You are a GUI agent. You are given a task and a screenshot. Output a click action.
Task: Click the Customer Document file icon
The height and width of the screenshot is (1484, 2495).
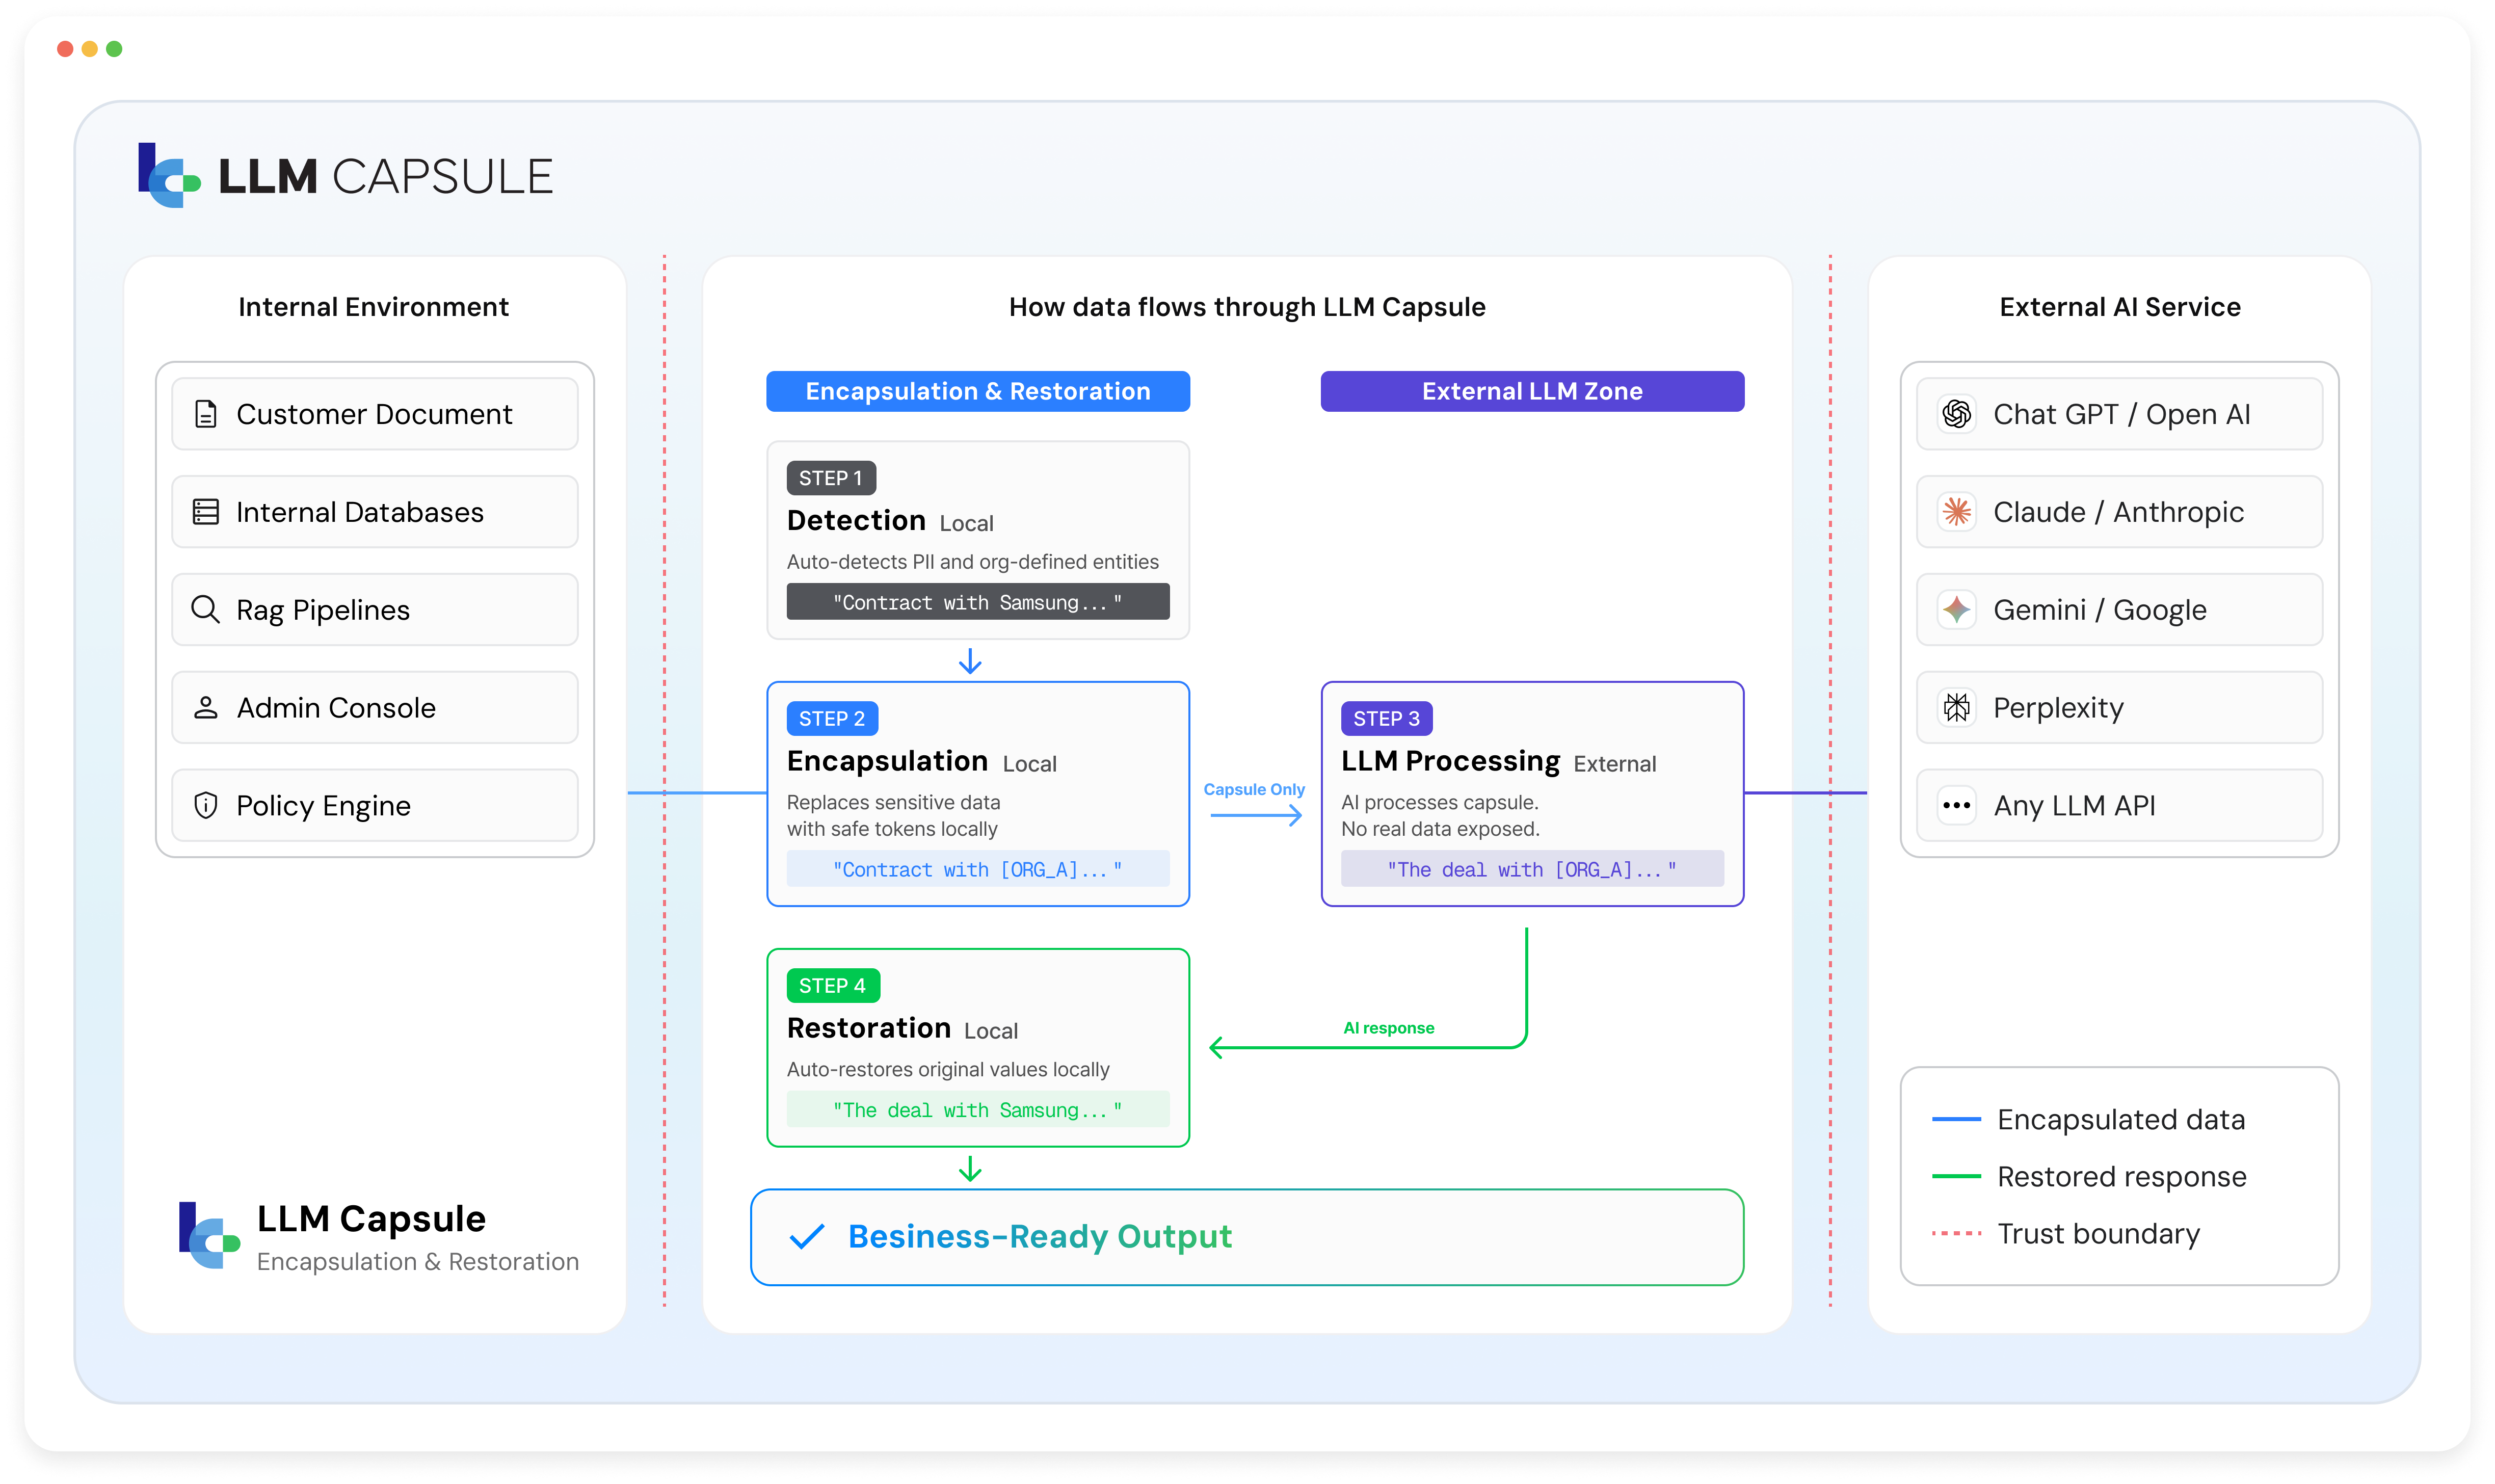(x=206, y=414)
